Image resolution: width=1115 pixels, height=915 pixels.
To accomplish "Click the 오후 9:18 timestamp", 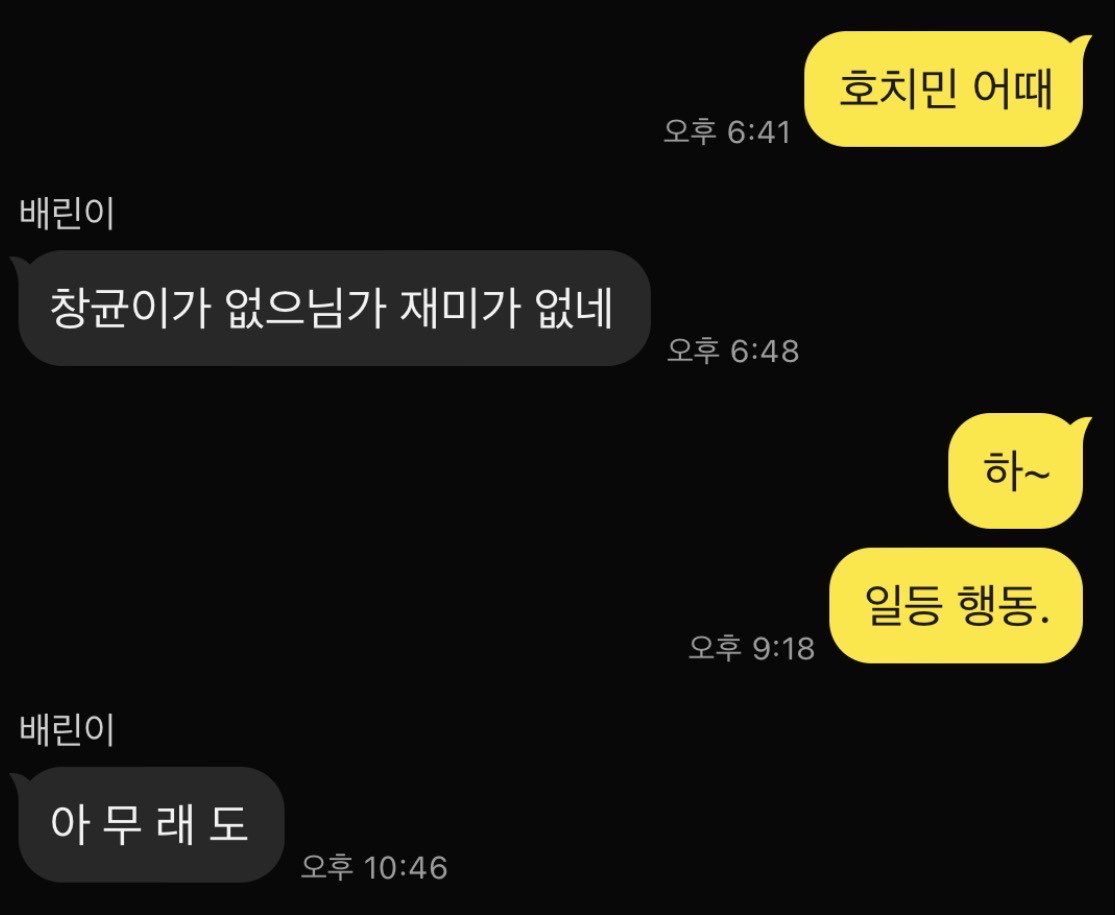I will pyautogui.click(x=752, y=648).
